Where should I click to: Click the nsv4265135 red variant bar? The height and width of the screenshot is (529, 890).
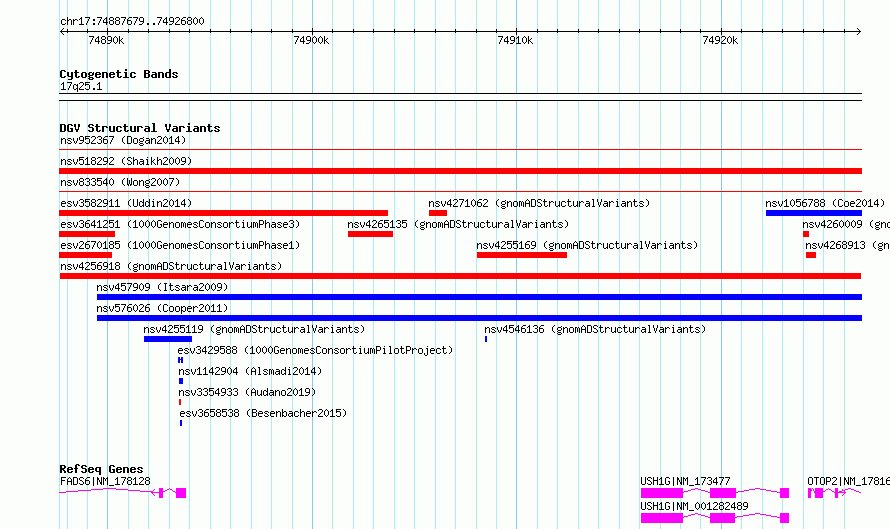coord(370,234)
